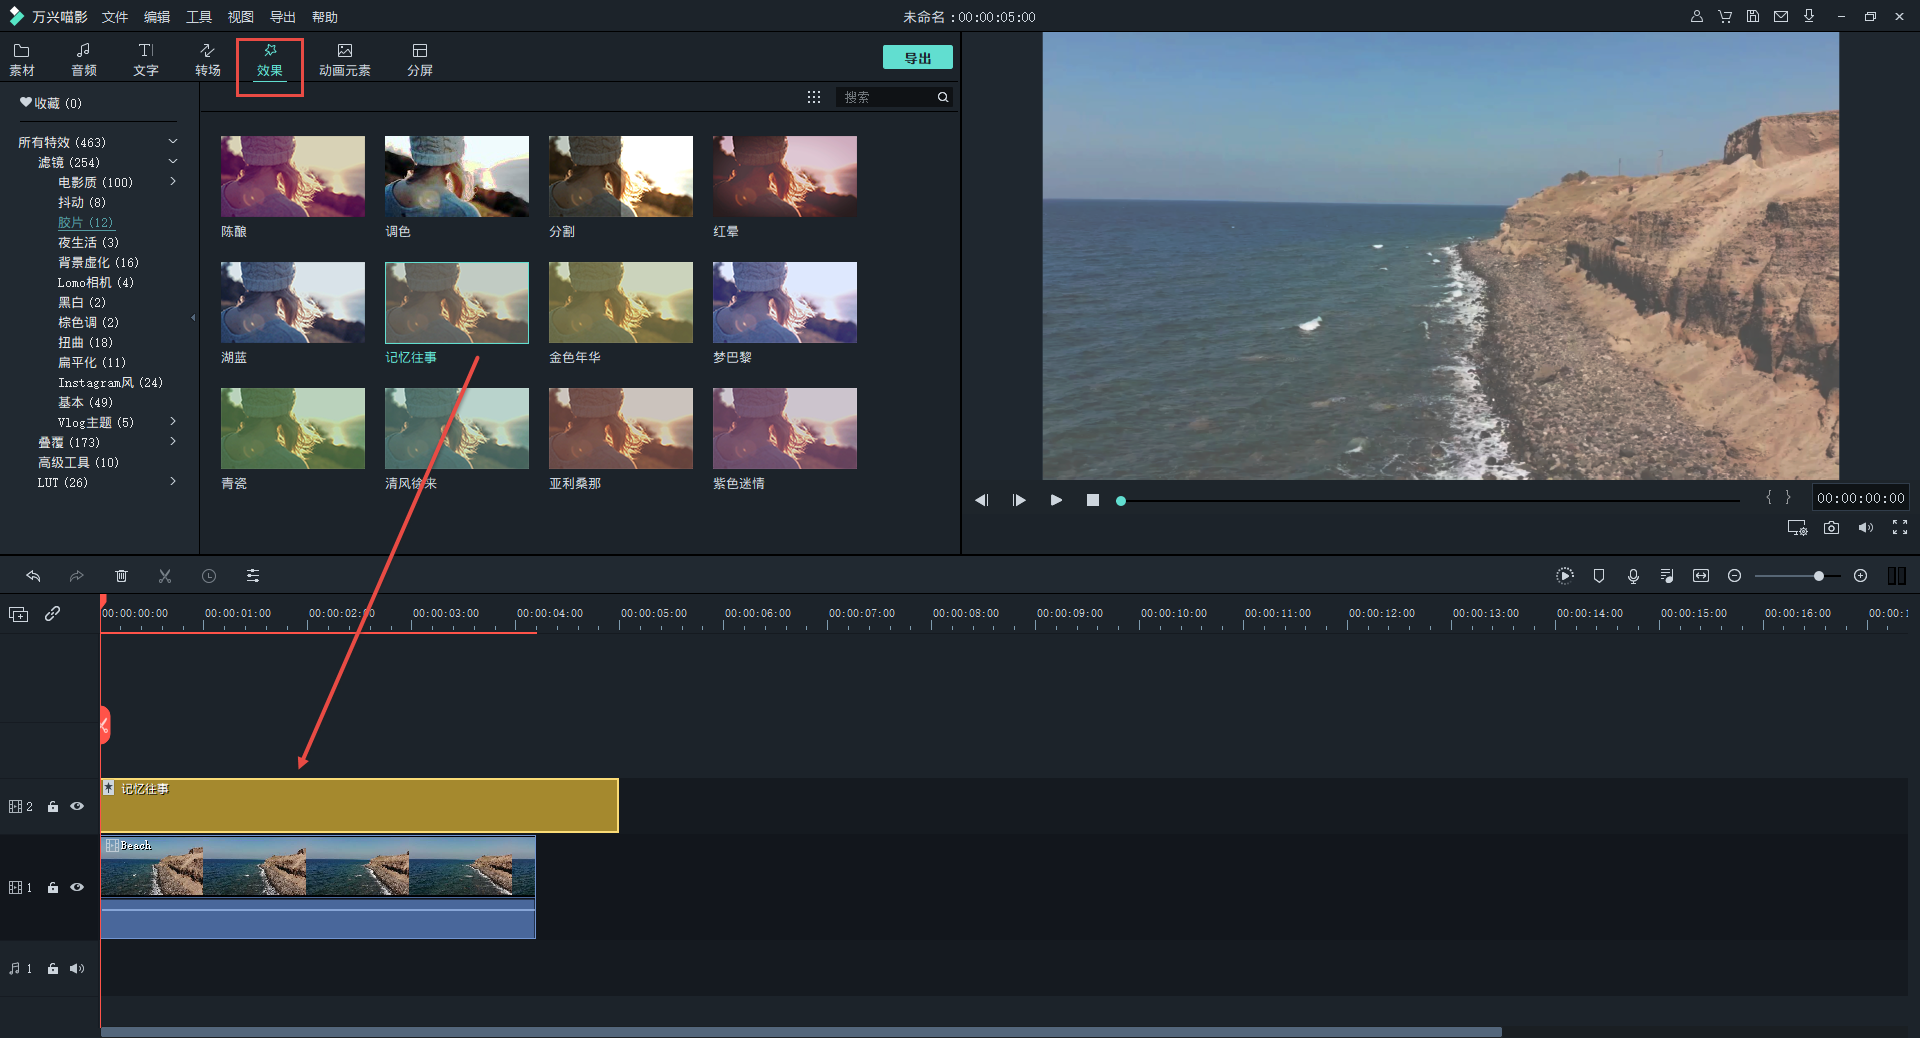Mute audio track 1 speaker icon
Screen dimensions: 1920x1038
pyautogui.click(x=77, y=968)
